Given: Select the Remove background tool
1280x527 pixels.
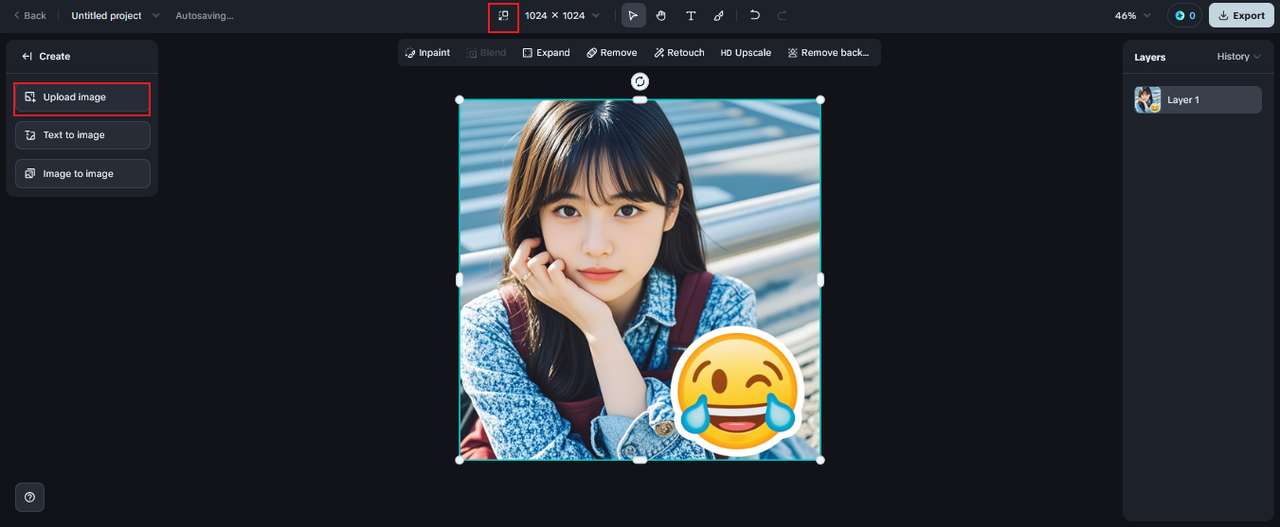Looking at the screenshot, I should (x=828, y=53).
